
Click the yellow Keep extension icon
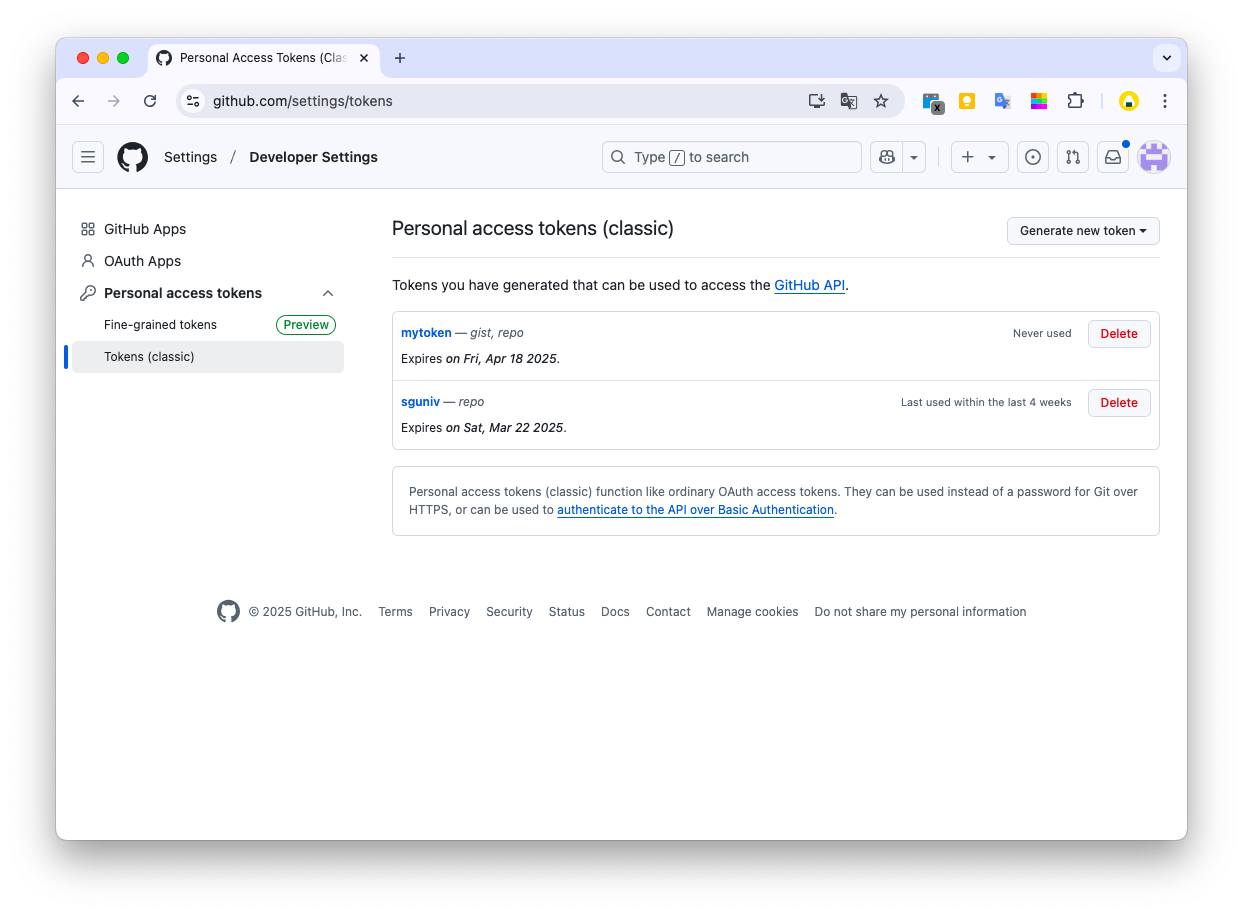click(x=967, y=101)
